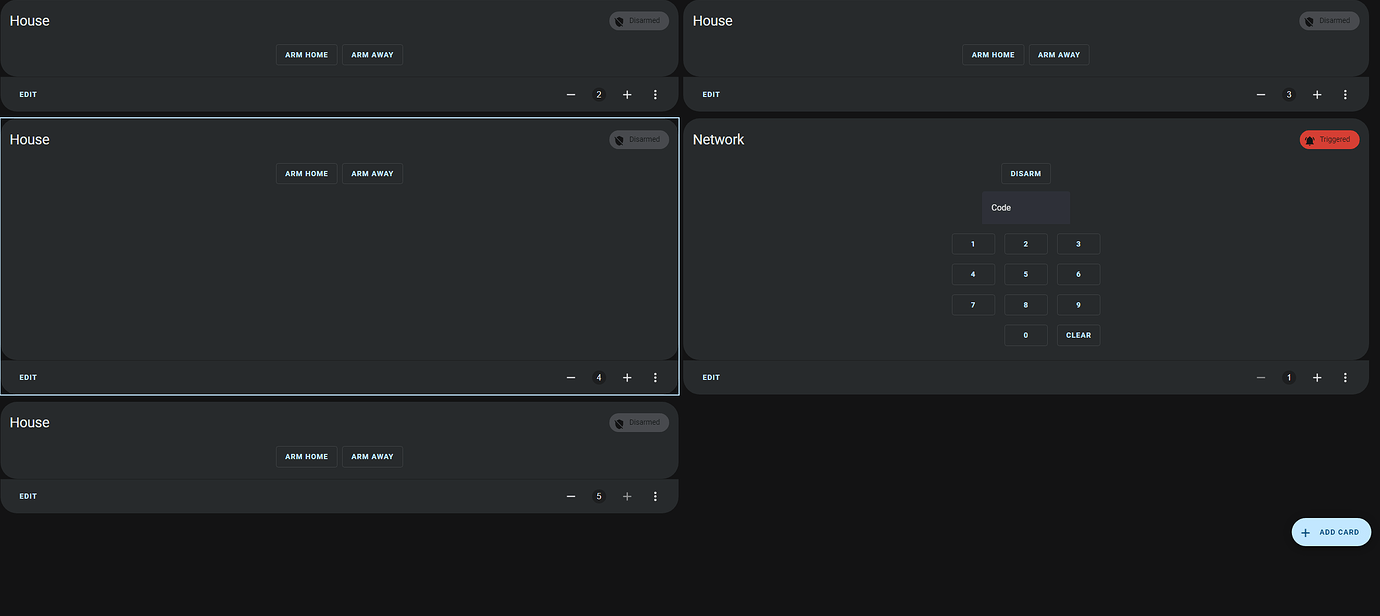1380x616 pixels.
Task: Open the overflow menu on the Network card
Action: click(x=1345, y=377)
